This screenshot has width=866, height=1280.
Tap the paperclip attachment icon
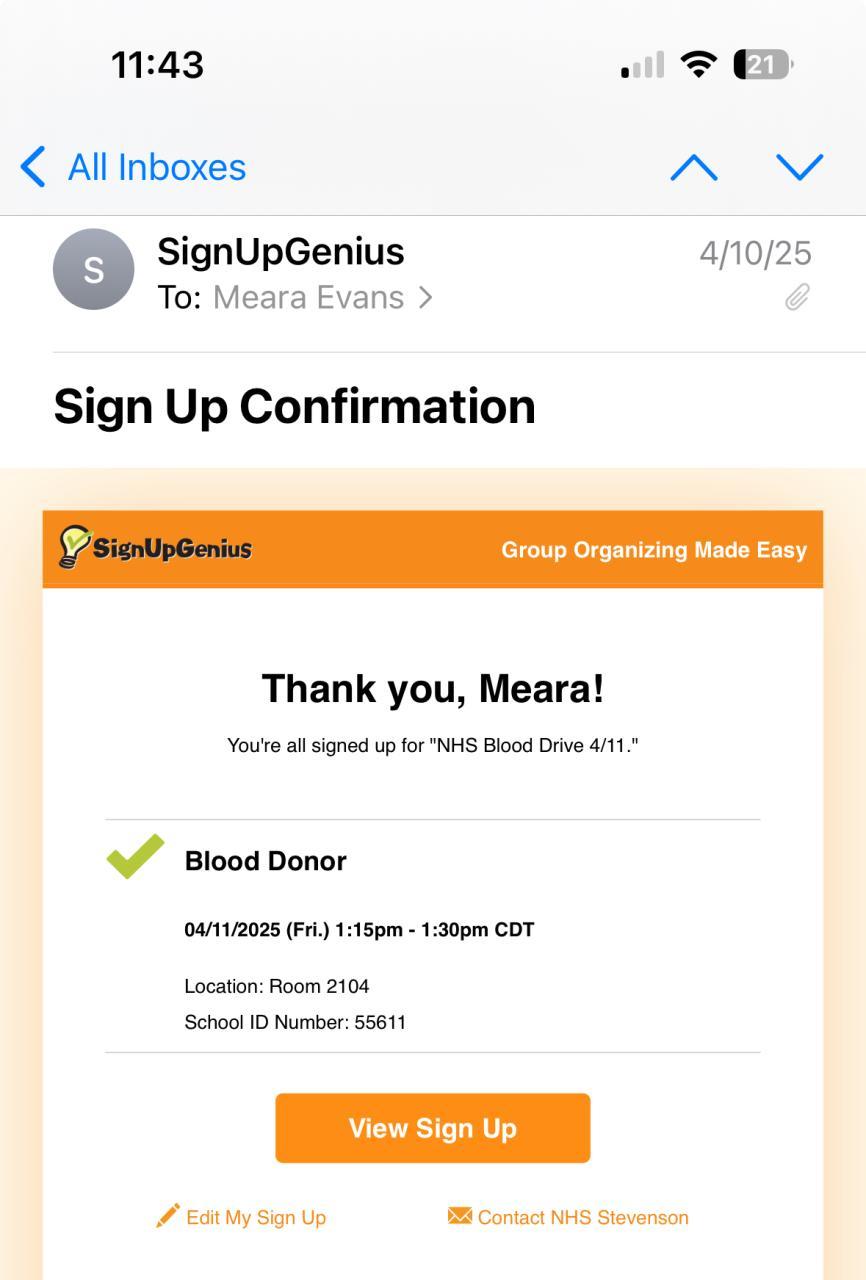point(797,297)
